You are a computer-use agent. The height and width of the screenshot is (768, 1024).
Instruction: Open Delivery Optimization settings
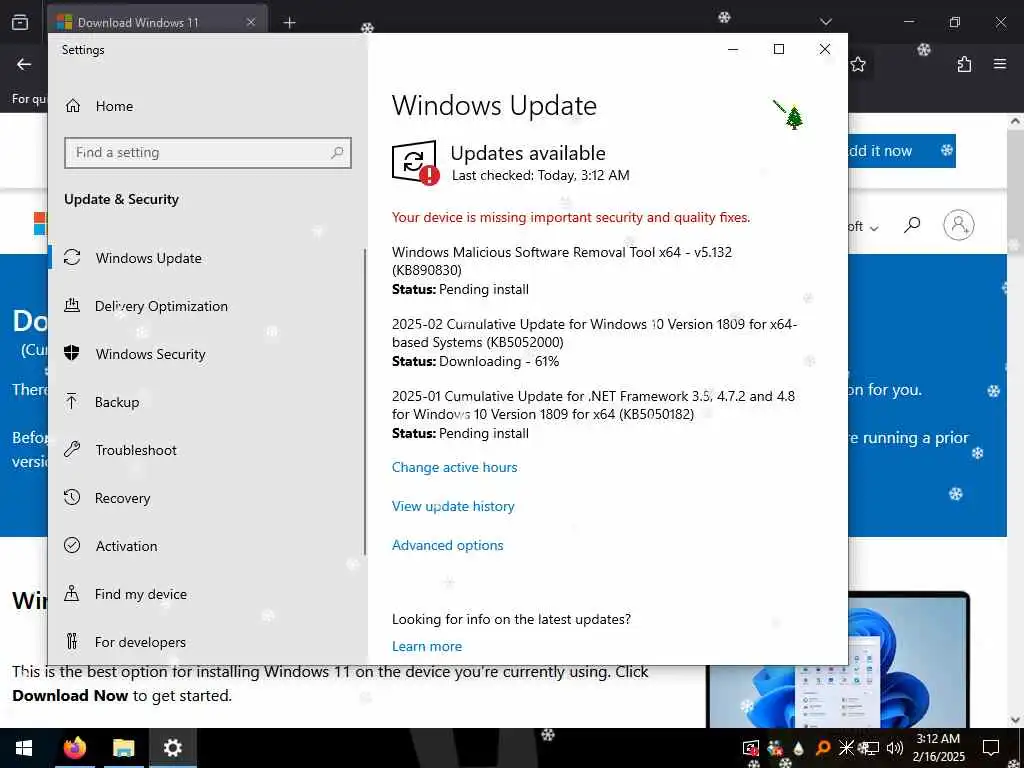pyautogui.click(x=161, y=306)
